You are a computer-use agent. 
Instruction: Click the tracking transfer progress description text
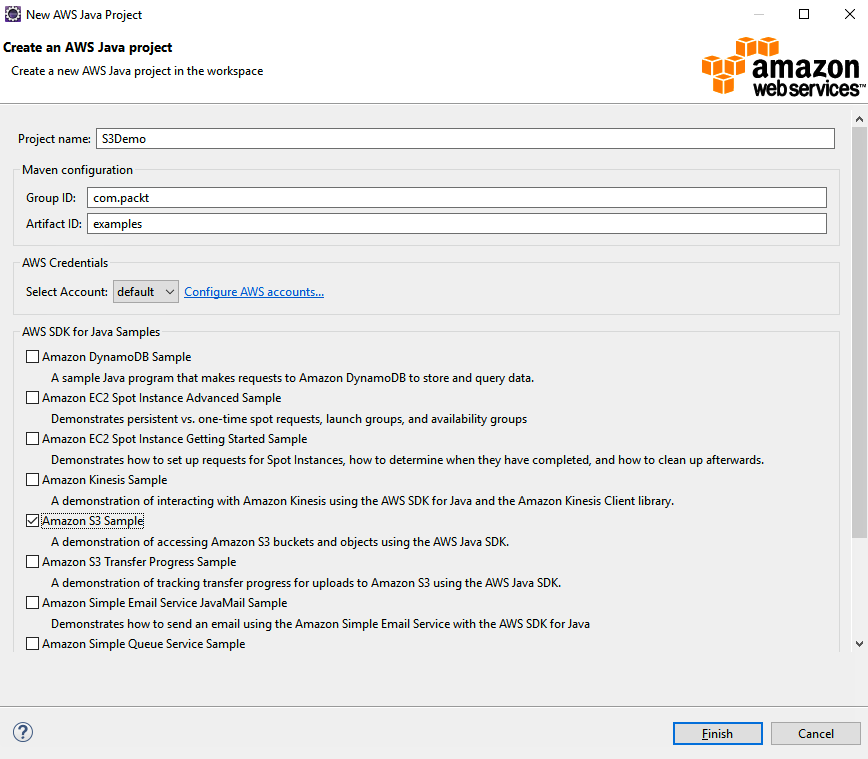click(x=306, y=582)
